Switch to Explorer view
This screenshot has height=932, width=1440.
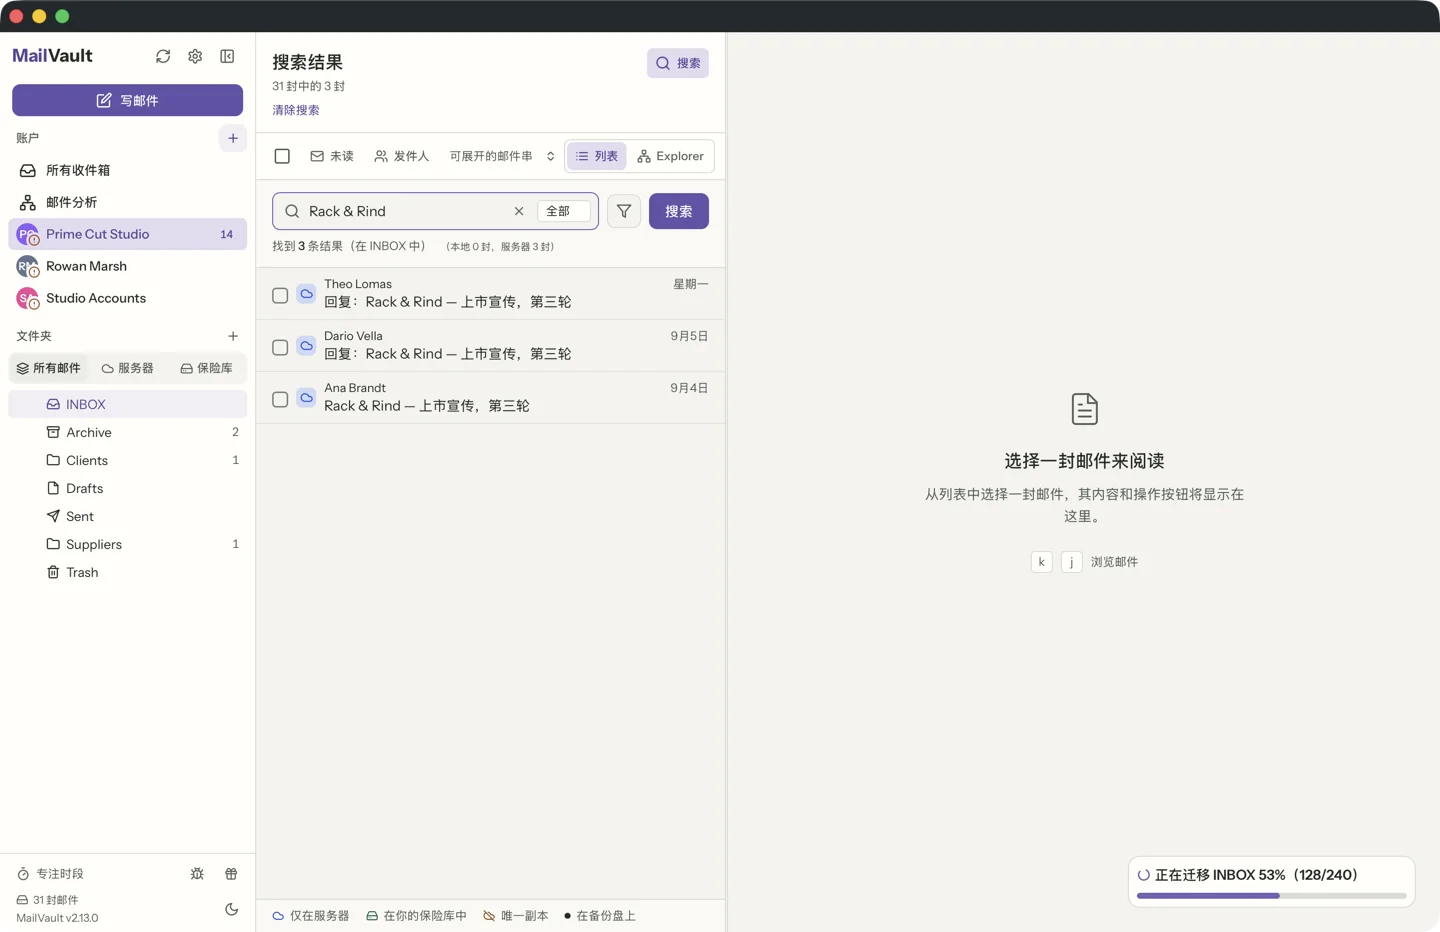[670, 156]
